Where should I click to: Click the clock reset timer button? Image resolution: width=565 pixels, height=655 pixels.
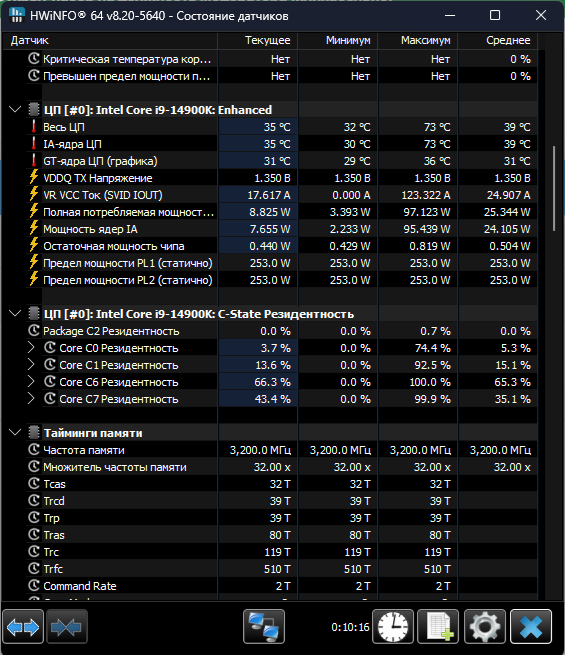click(393, 627)
